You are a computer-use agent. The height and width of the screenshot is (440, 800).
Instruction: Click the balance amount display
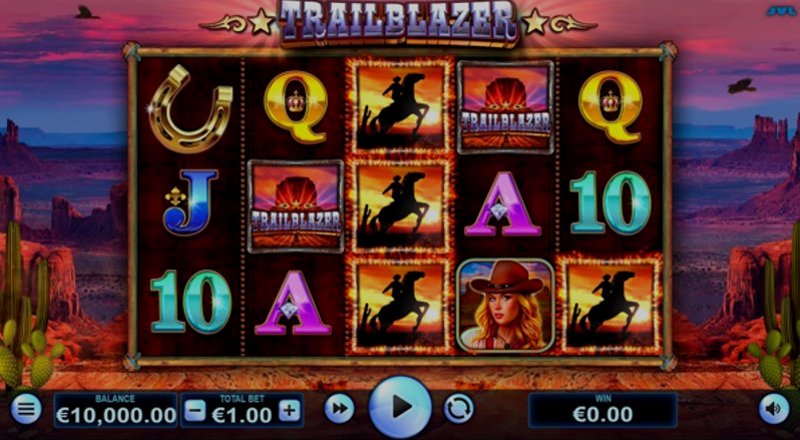[x=115, y=410]
